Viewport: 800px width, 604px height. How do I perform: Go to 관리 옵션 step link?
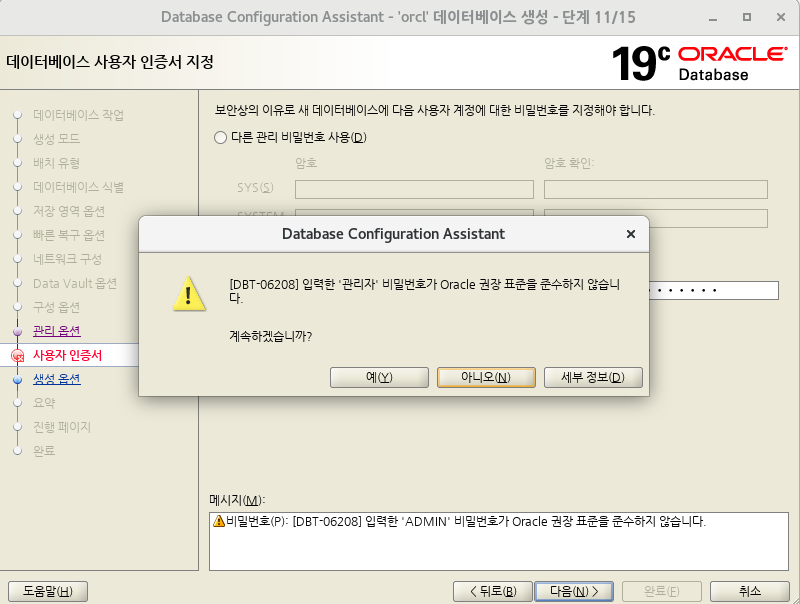(x=57, y=331)
